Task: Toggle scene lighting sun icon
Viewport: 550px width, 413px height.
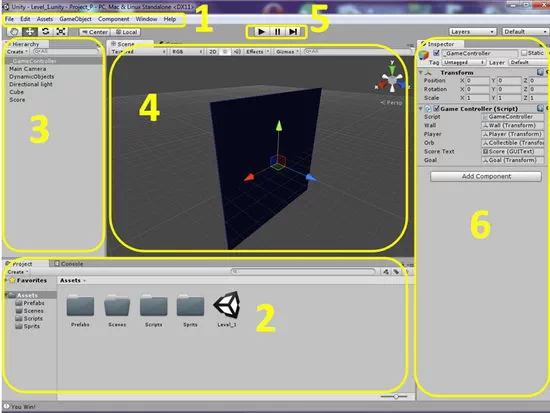Action: pyautogui.click(x=225, y=52)
